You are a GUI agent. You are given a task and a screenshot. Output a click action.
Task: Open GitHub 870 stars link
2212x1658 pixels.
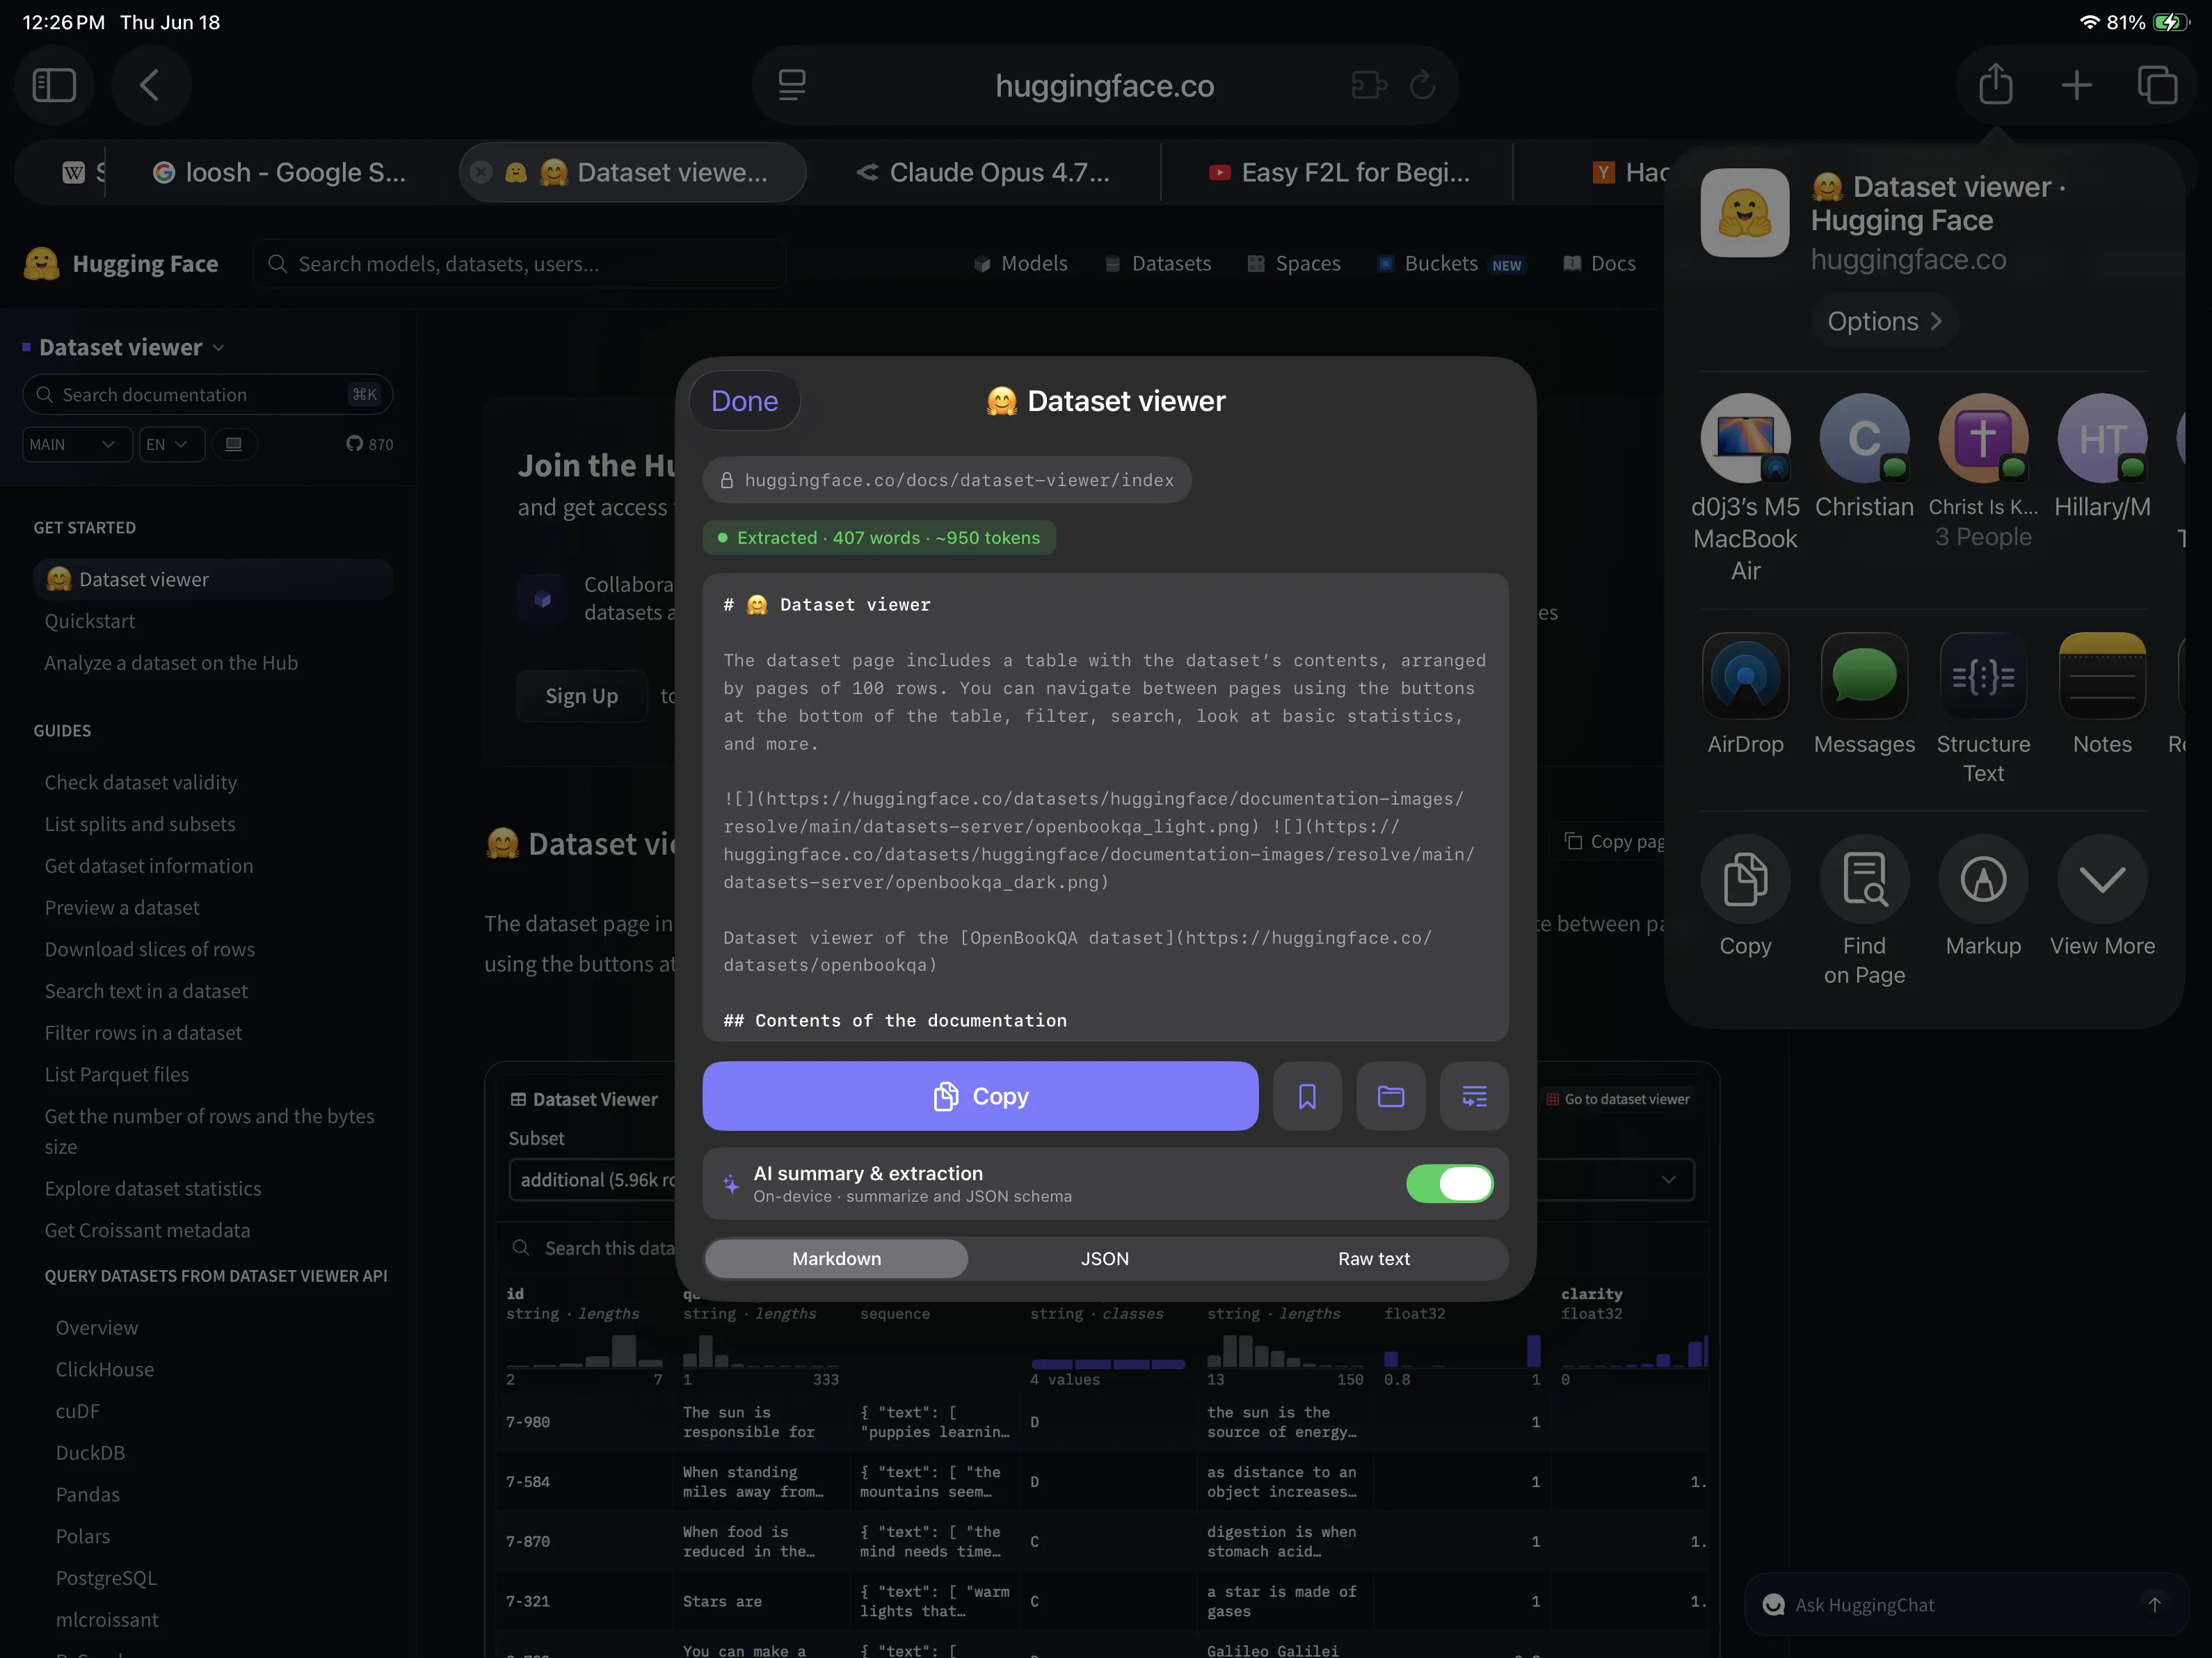(x=369, y=444)
